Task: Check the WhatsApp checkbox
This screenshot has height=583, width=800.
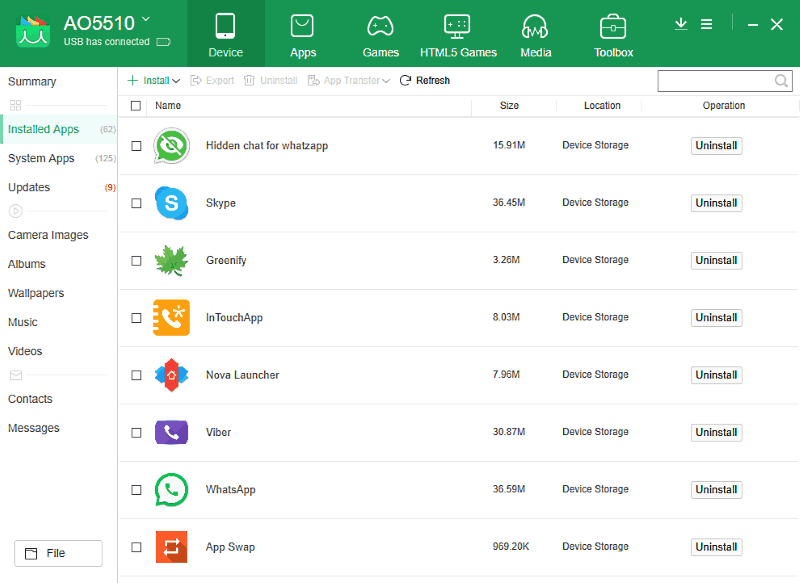Action: pos(136,490)
